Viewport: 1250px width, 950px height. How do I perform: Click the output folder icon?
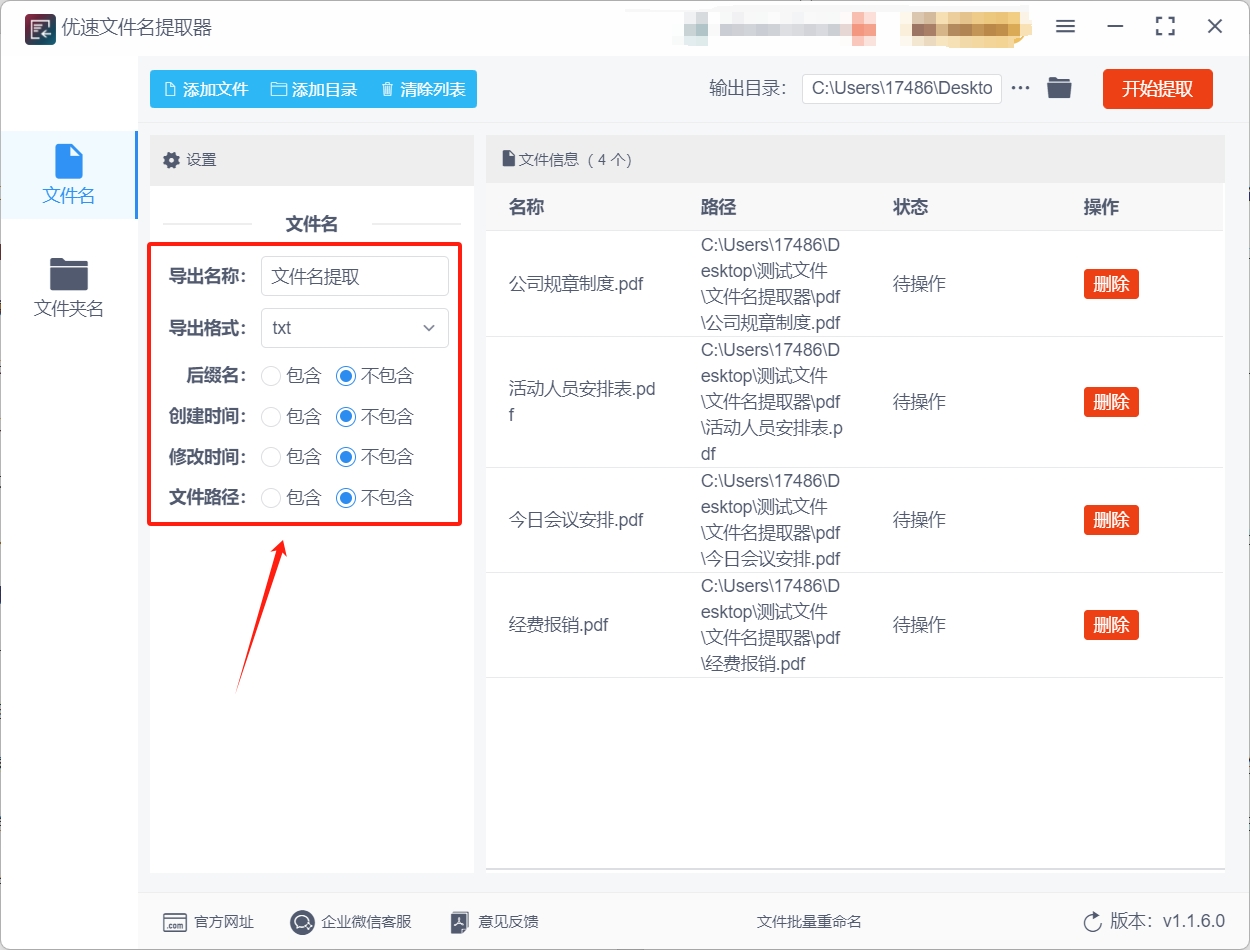point(1059,88)
